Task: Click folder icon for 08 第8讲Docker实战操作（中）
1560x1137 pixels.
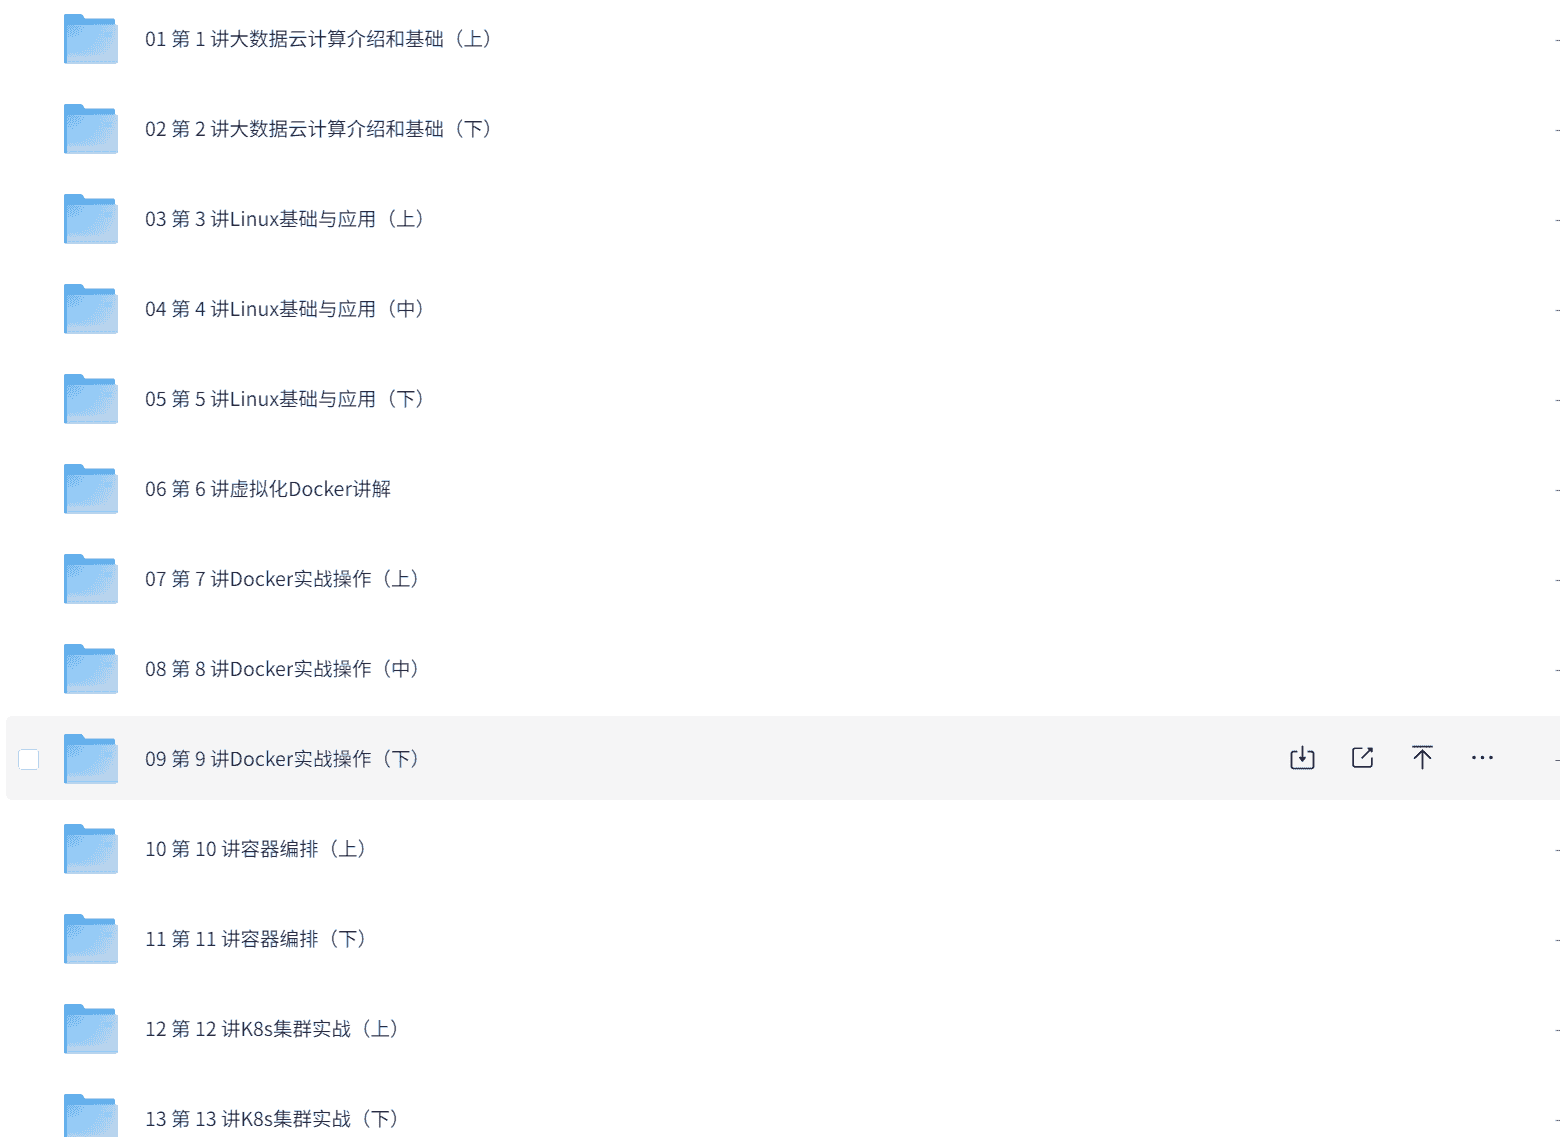Action: pyautogui.click(x=91, y=669)
